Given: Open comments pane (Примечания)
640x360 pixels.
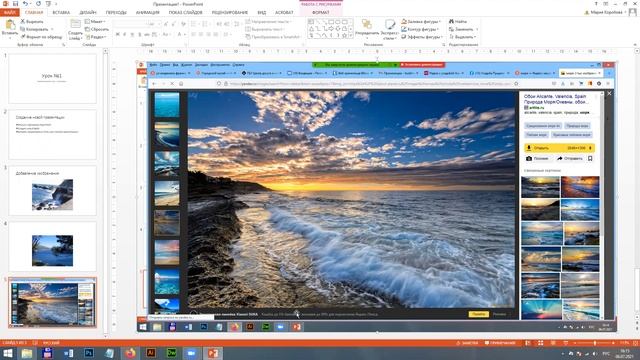Looking at the screenshot, I should (500, 343).
